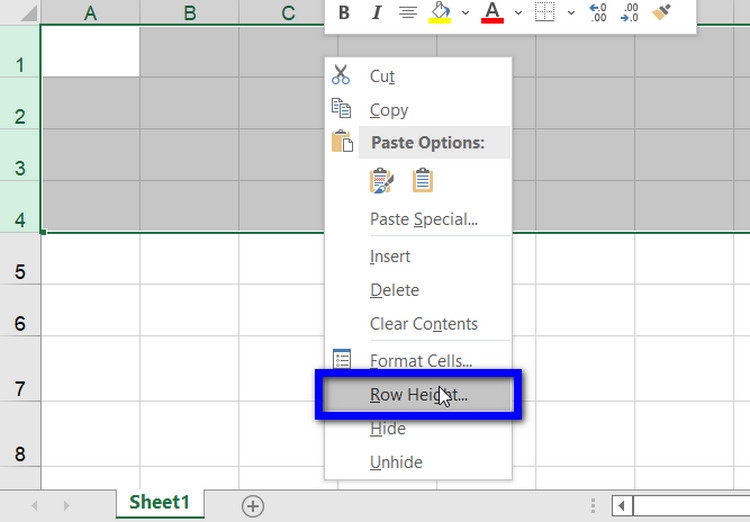Image resolution: width=750 pixels, height=522 pixels.
Task: Choose Clear Contents from the menu
Action: (418, 324)
